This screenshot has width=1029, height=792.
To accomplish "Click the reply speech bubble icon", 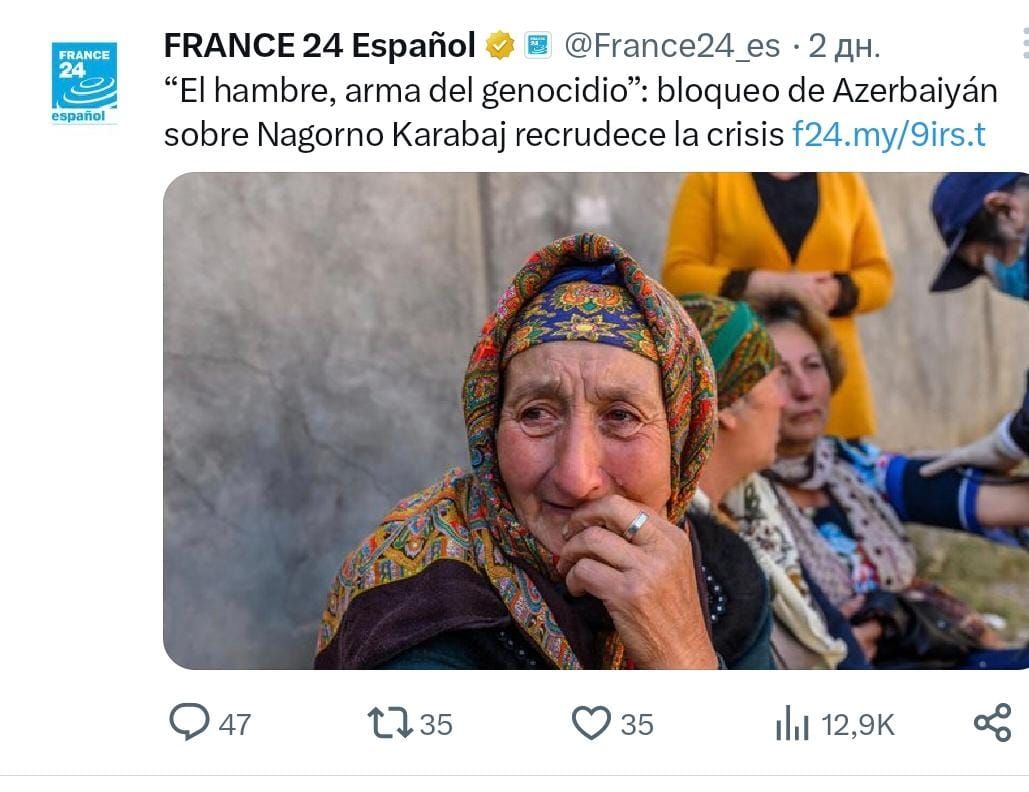I will tap(188, 723).
